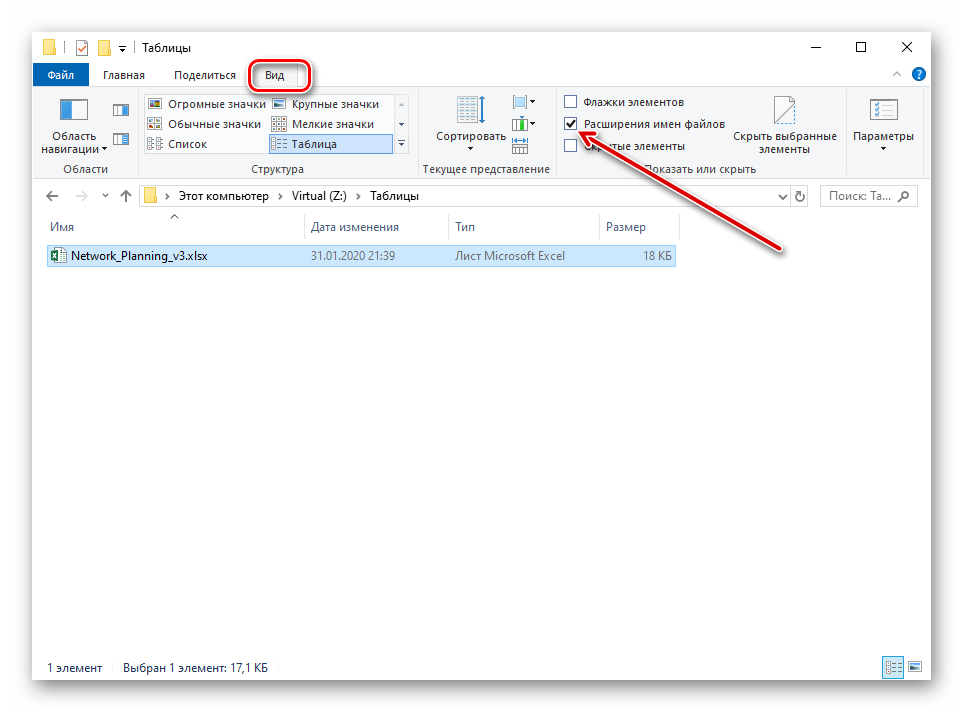The height and width of the screenshot is (712, 963).
Task: Click Virtual (Z:) breadcrumb
Action: coord(319,196)
